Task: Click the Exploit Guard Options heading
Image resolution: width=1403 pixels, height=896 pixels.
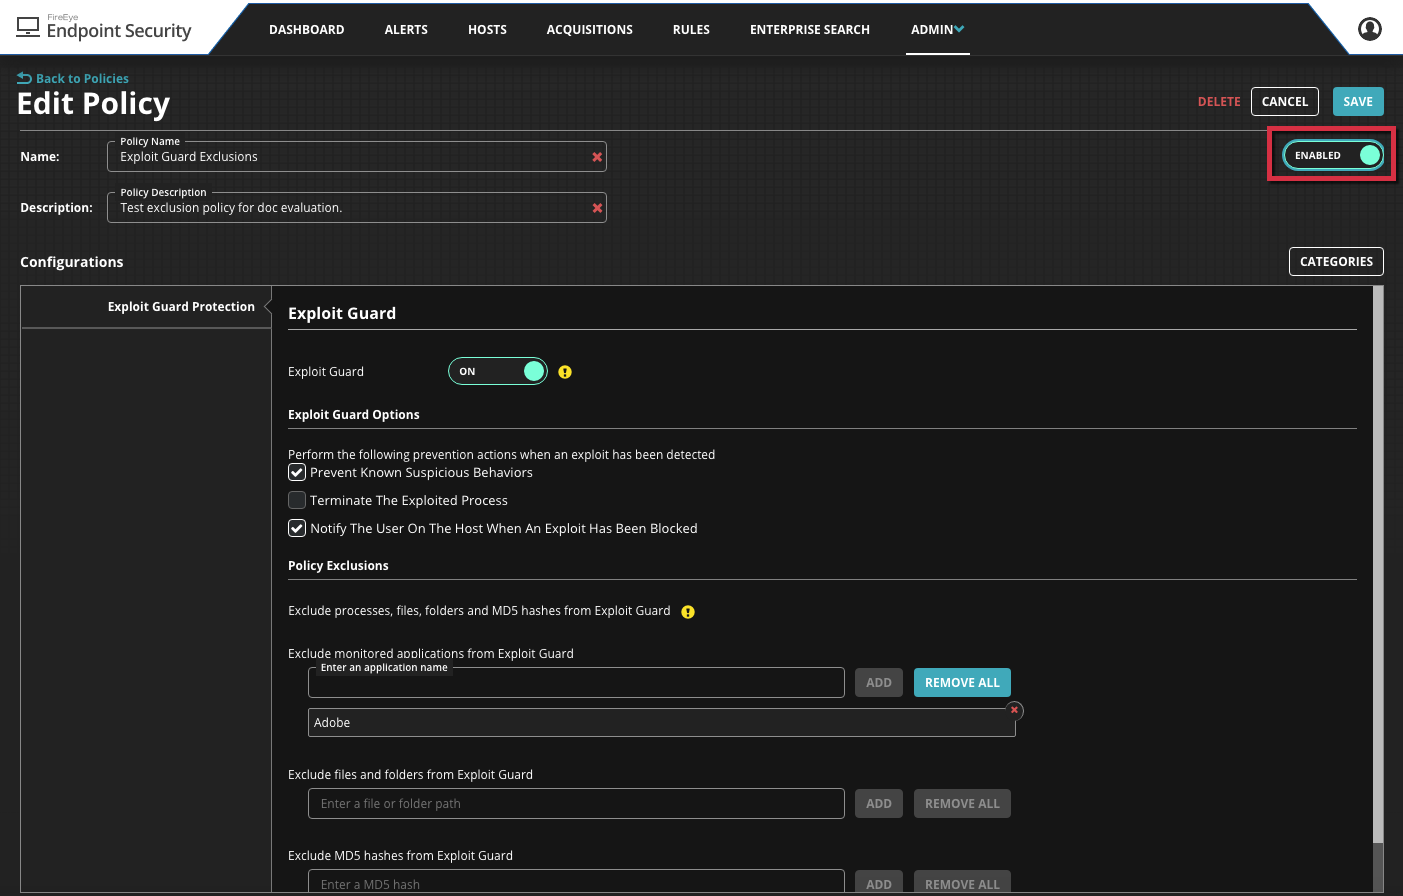Action: point(354,415)
